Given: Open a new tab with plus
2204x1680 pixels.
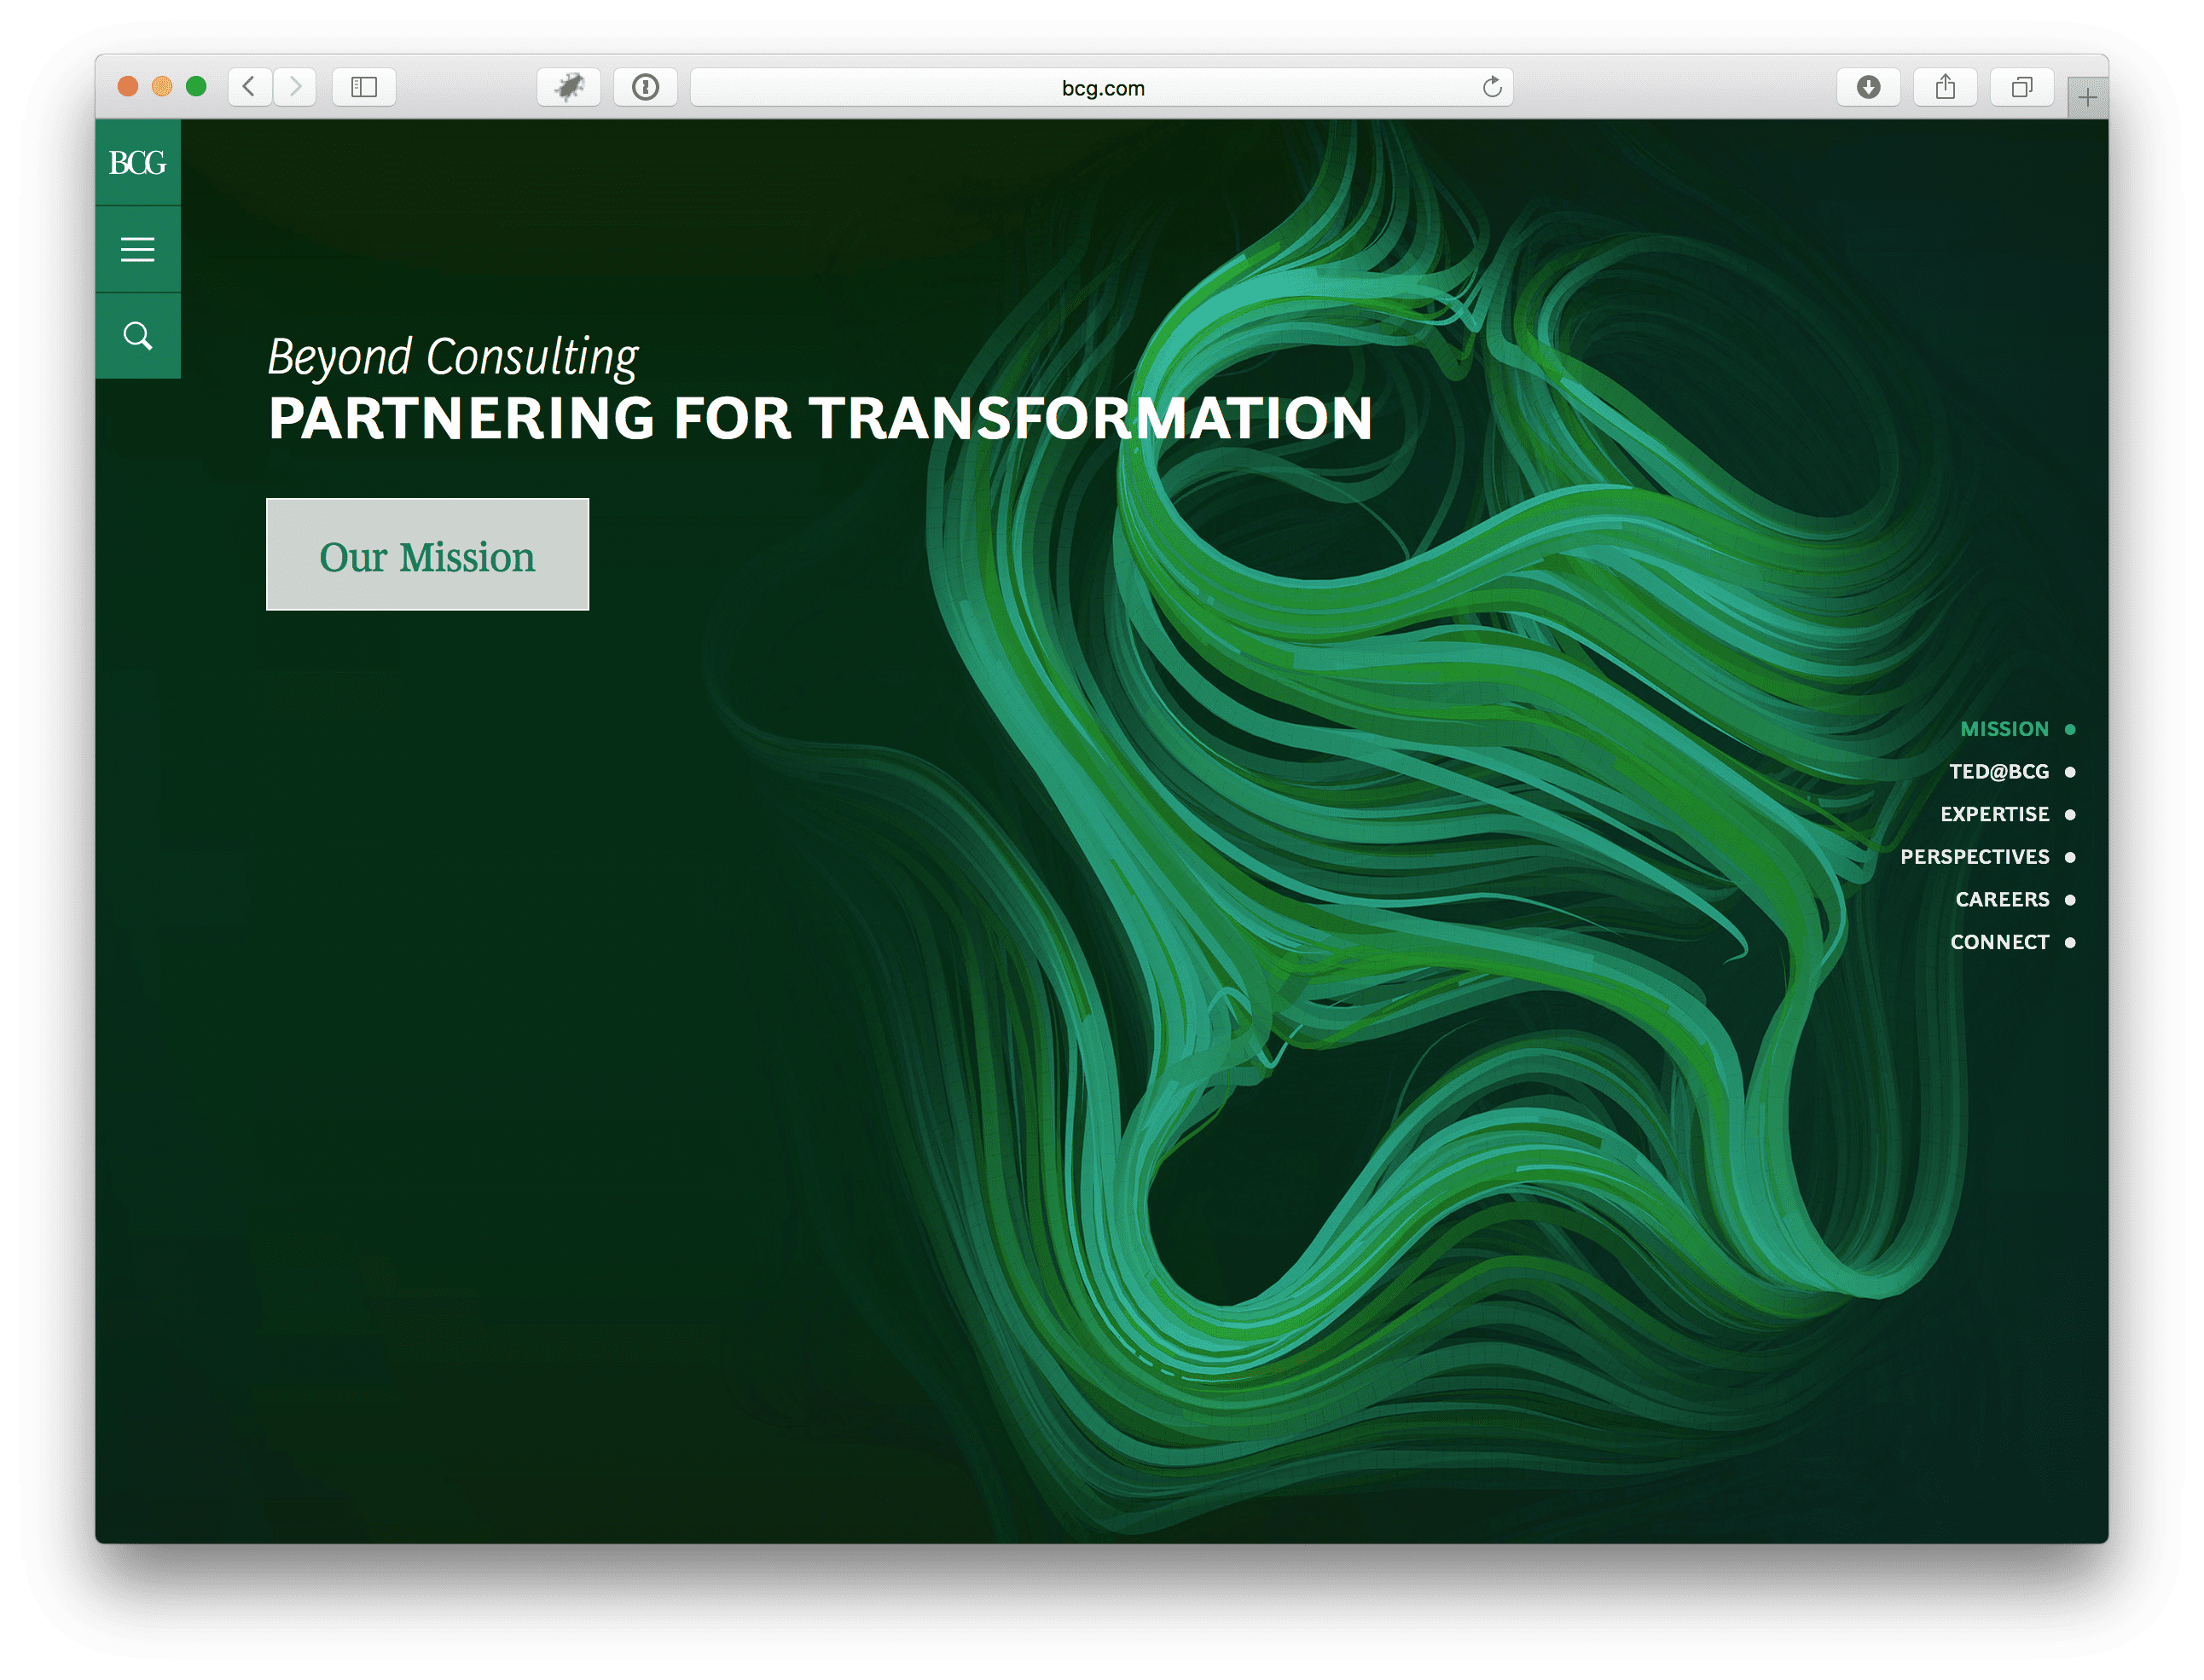Looking at the screenshot, I should point(2088,97).
